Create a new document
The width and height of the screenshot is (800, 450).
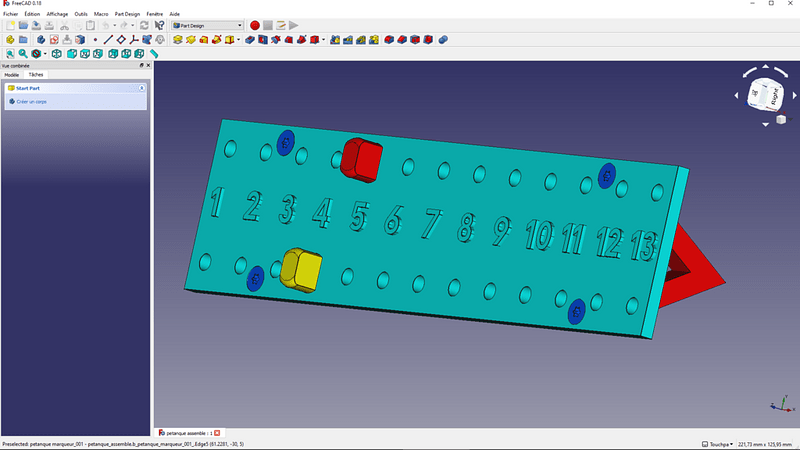[x=10, y=26]
